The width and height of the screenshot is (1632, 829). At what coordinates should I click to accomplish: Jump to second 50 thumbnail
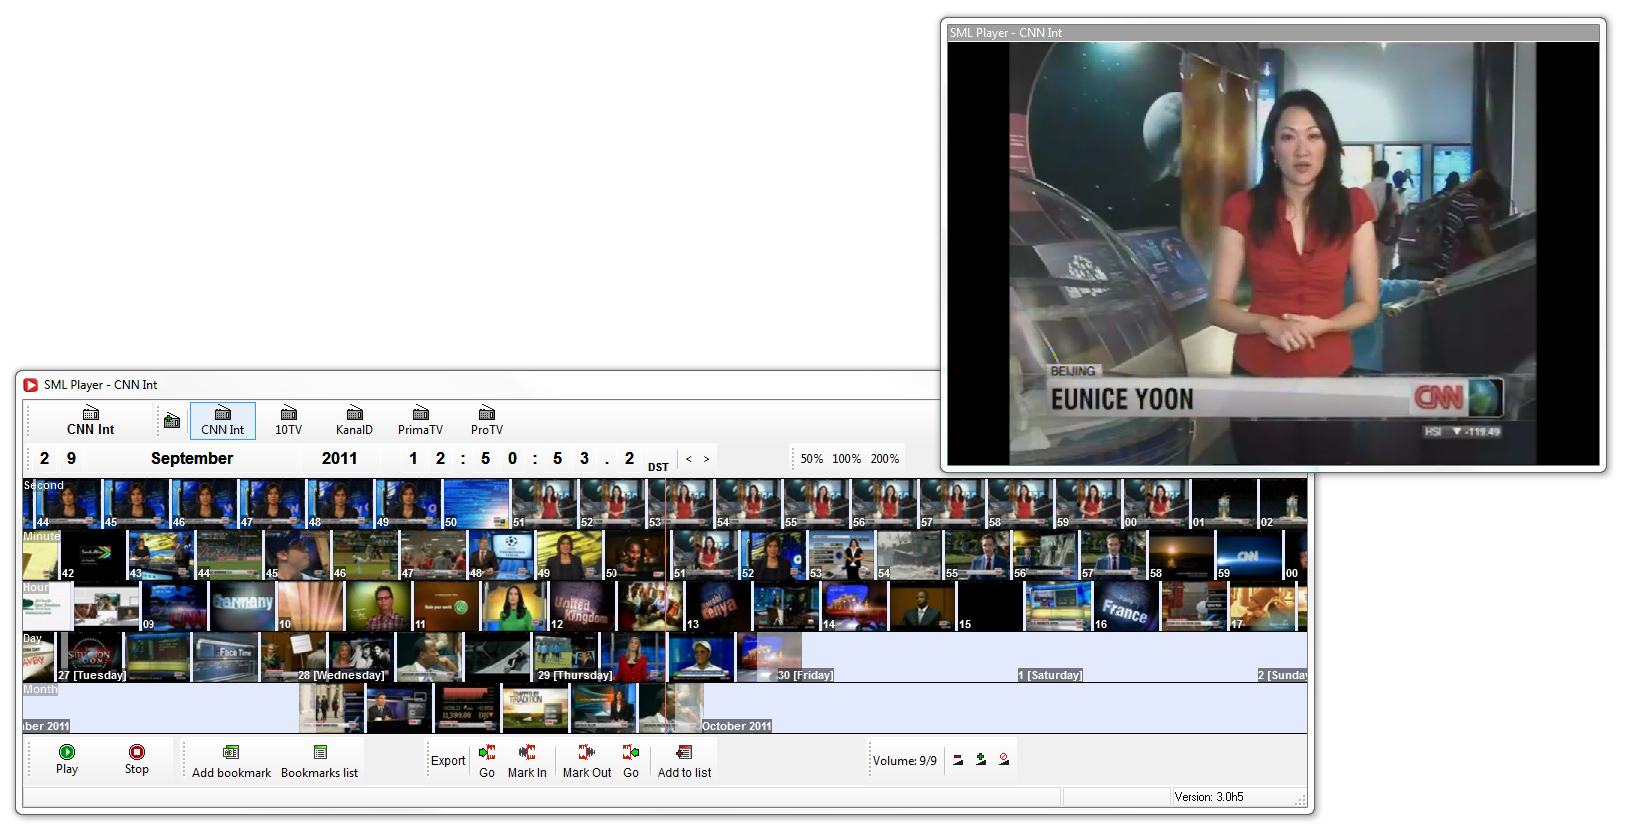(x=476, y=503)
